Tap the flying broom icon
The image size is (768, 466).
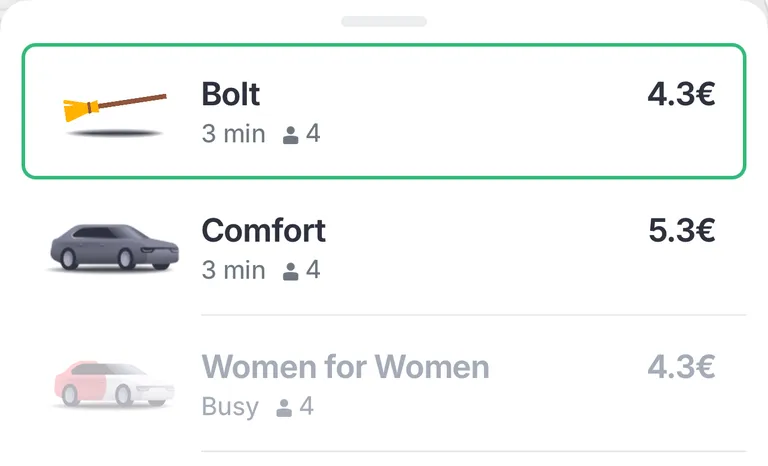tap(115, 115)
